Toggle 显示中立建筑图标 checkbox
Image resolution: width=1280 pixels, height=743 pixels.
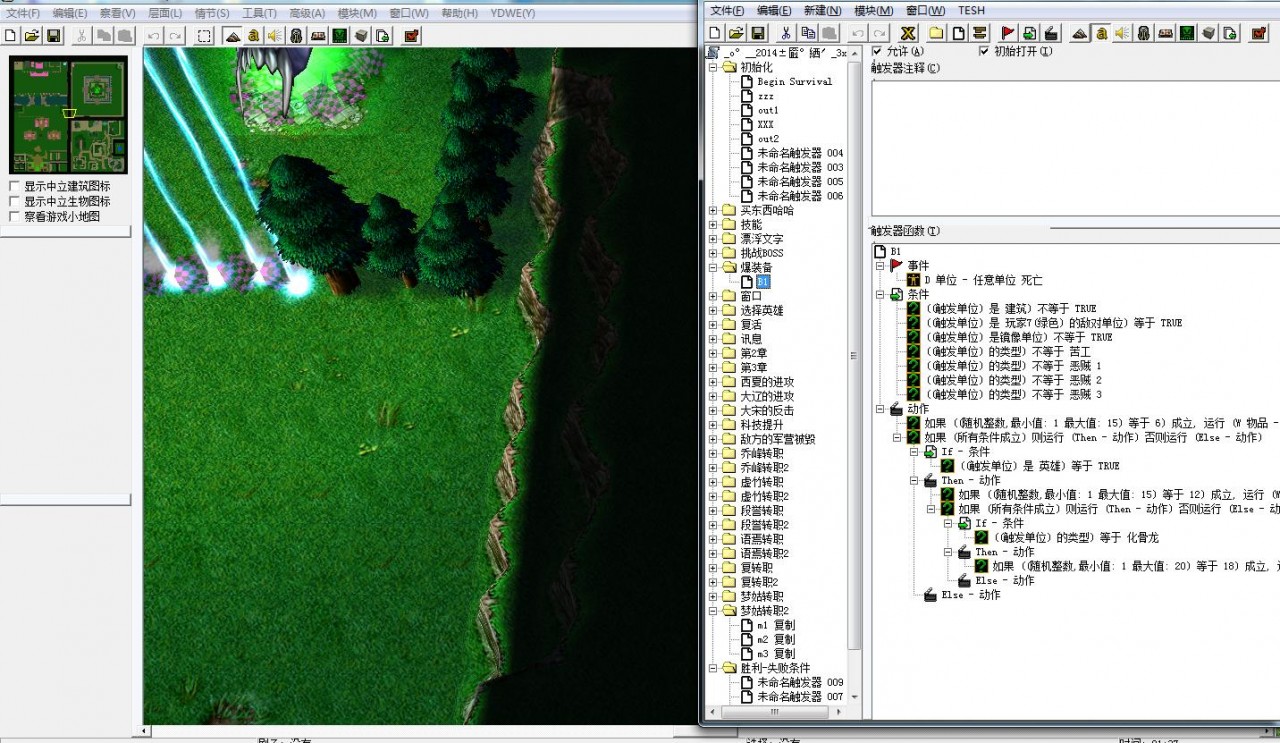(14, 186)
